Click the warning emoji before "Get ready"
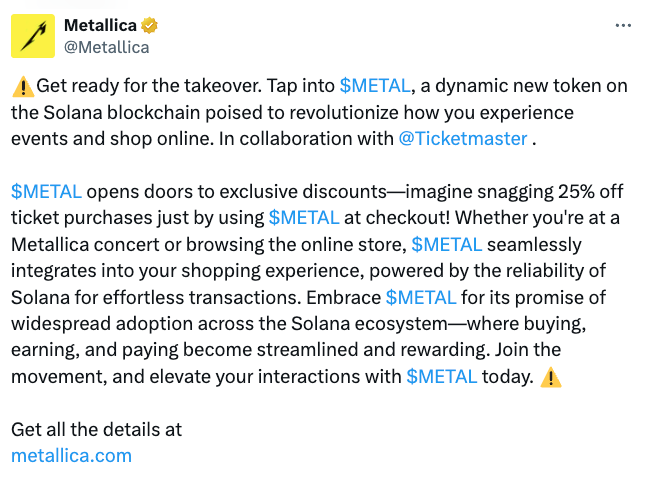Viewport: 649px width, 480px height. point(24,86)
